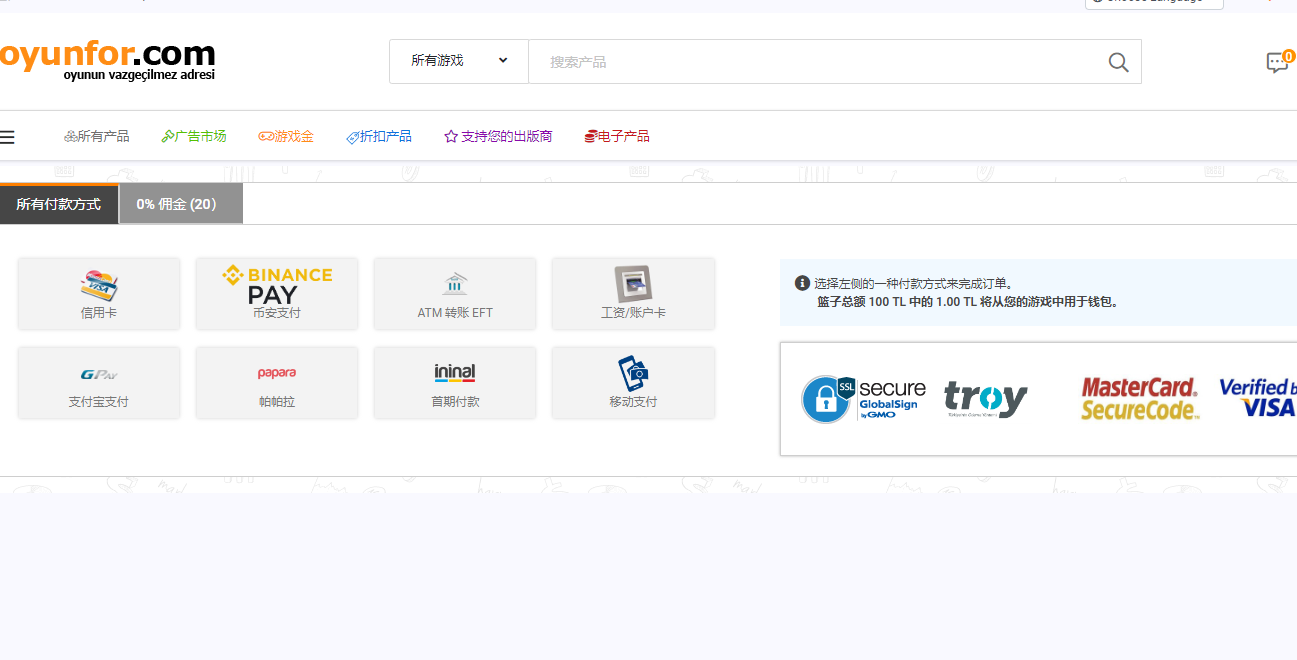Choose the GPay 支付宝支付 payment method
Screen dimensions: 1297x660
tap(98, 382)
